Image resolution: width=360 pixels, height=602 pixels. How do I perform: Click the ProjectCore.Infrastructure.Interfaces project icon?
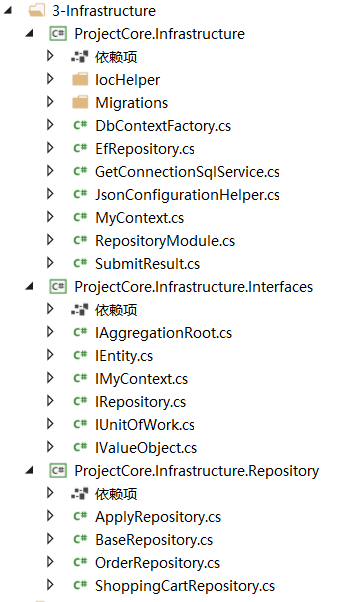point(58,287)
